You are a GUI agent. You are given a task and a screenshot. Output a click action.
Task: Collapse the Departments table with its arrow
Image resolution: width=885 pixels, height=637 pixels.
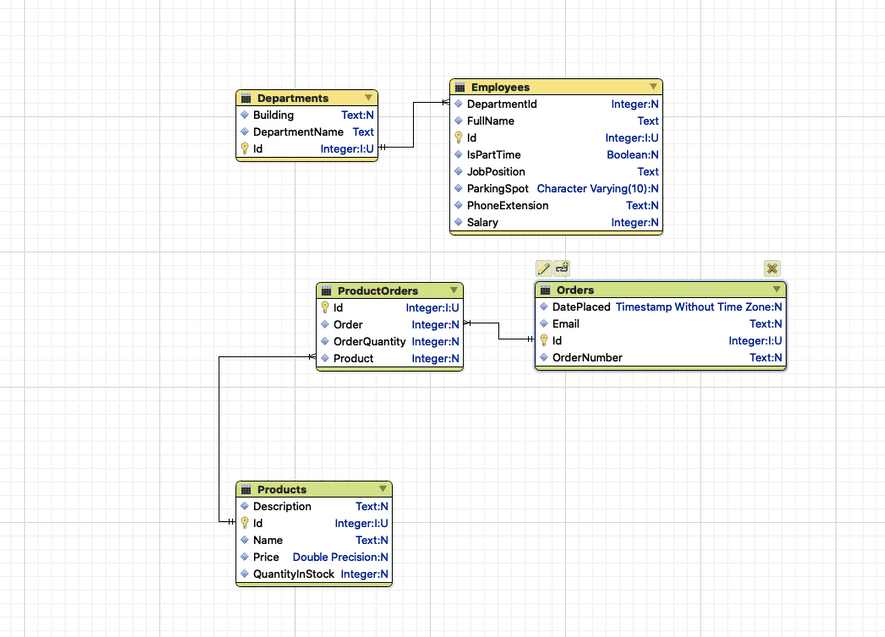pos(368,98)
